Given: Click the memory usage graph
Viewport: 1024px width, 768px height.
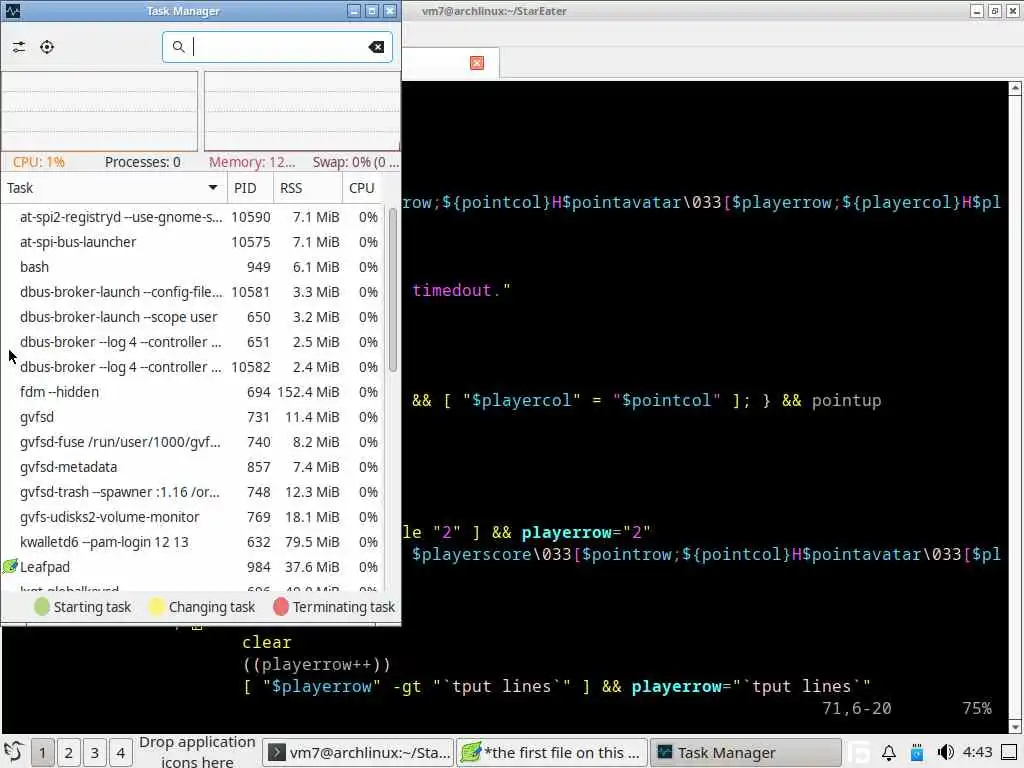Looking at the screenshot, I should (302, 111).
